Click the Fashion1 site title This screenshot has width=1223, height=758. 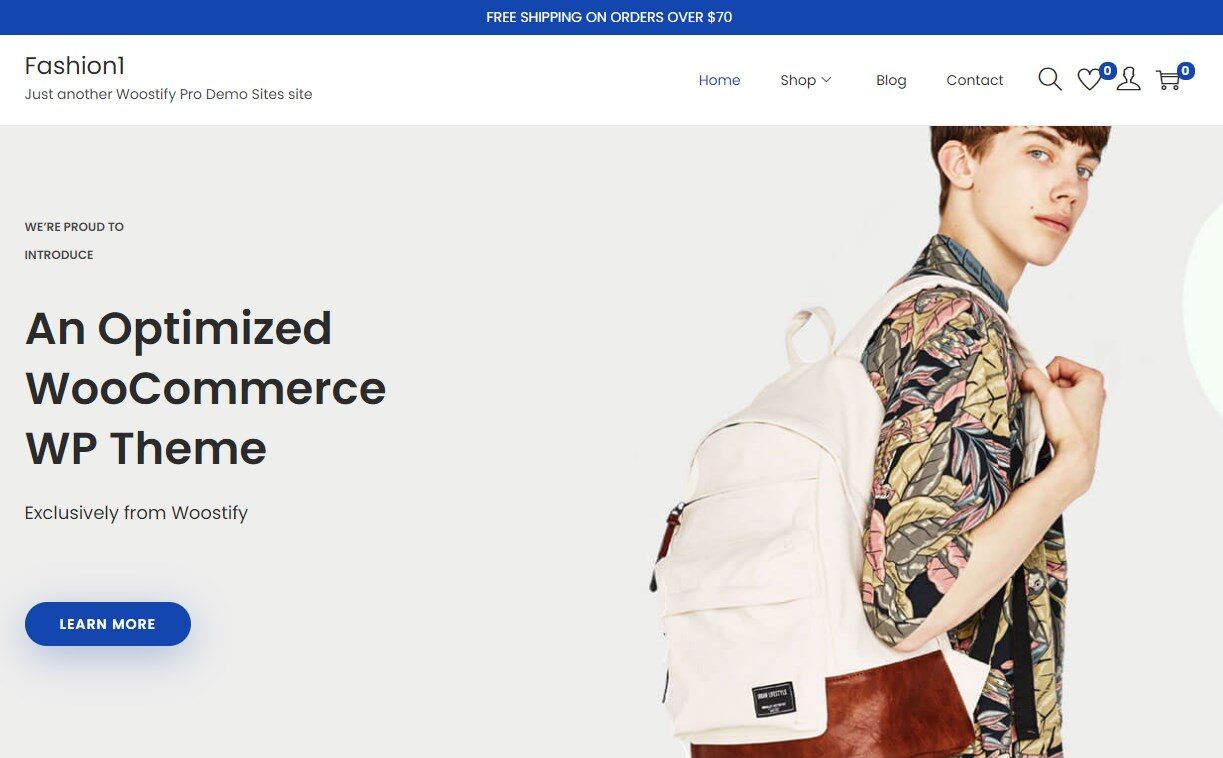[75, 66]
